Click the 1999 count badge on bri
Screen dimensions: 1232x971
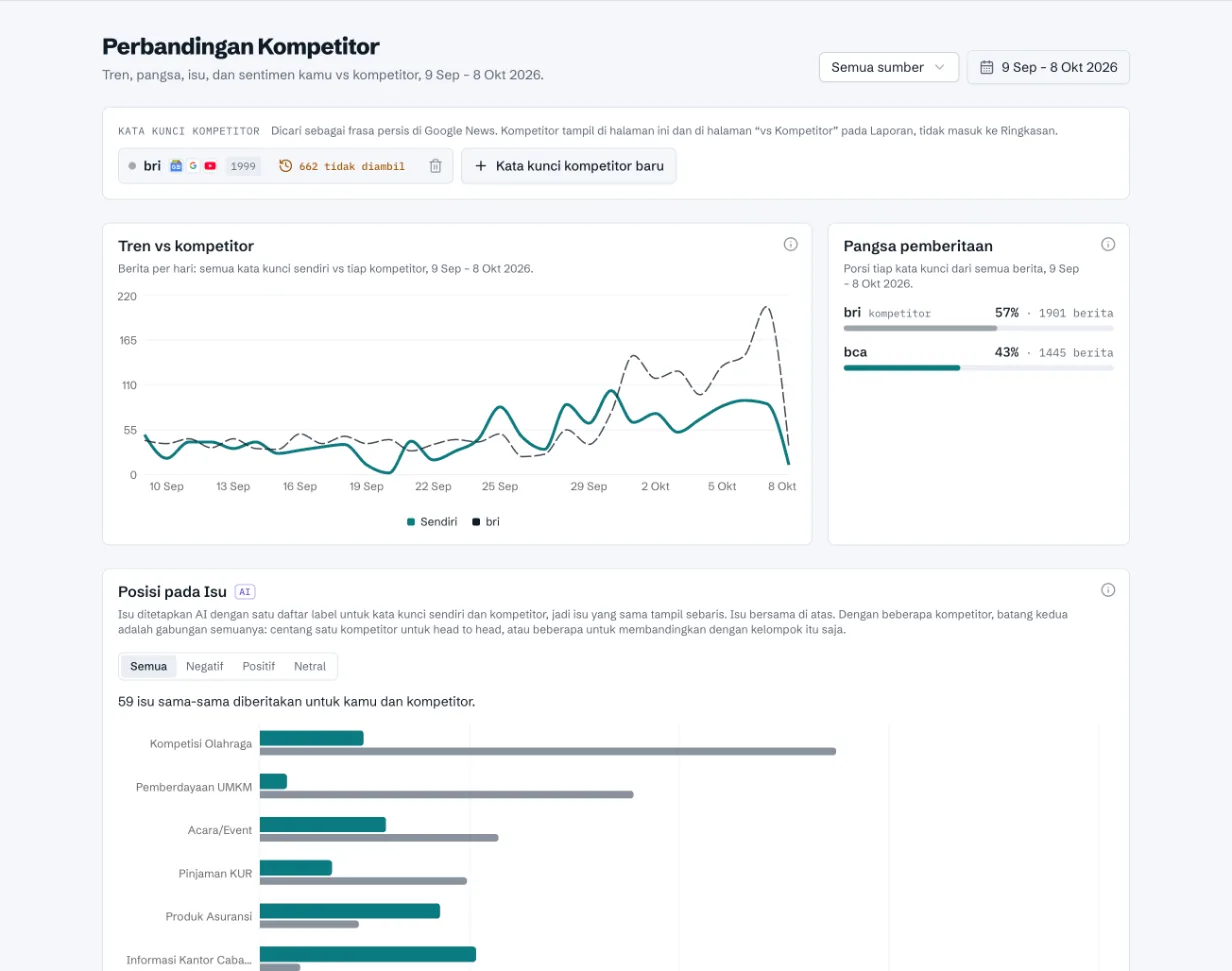point(243,166)
